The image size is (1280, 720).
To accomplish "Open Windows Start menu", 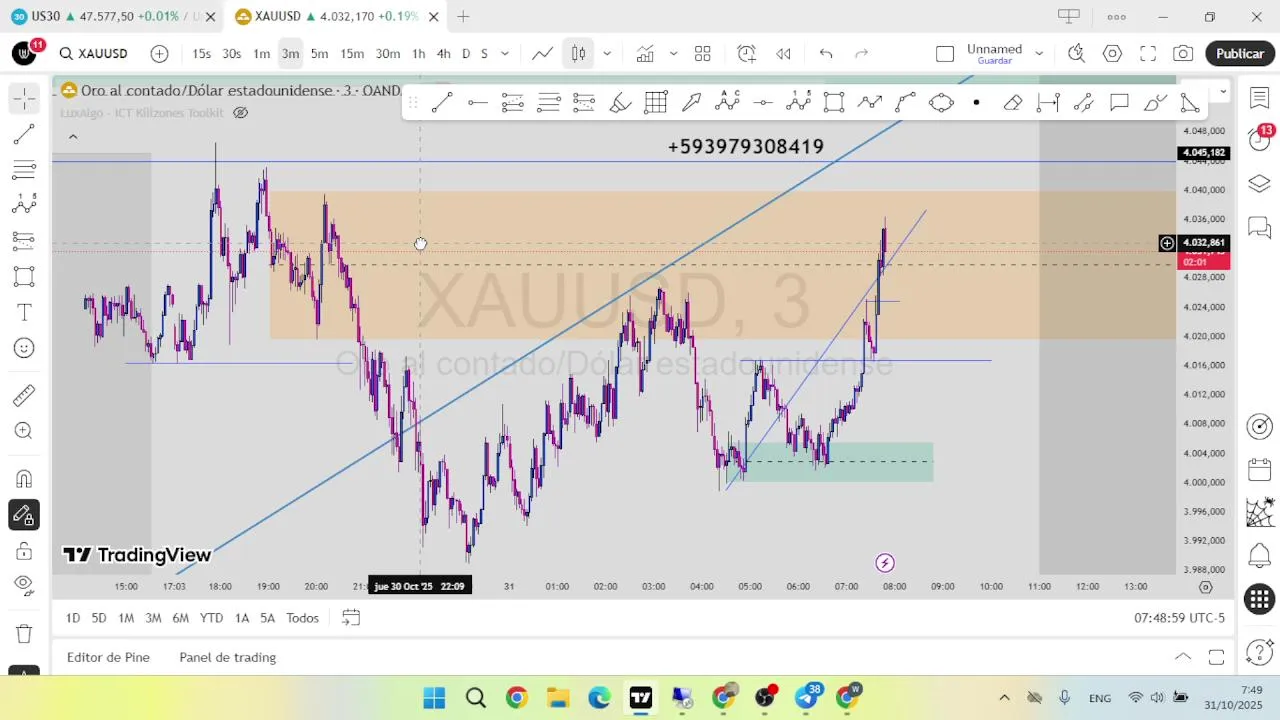I will (x=434, y=697).
